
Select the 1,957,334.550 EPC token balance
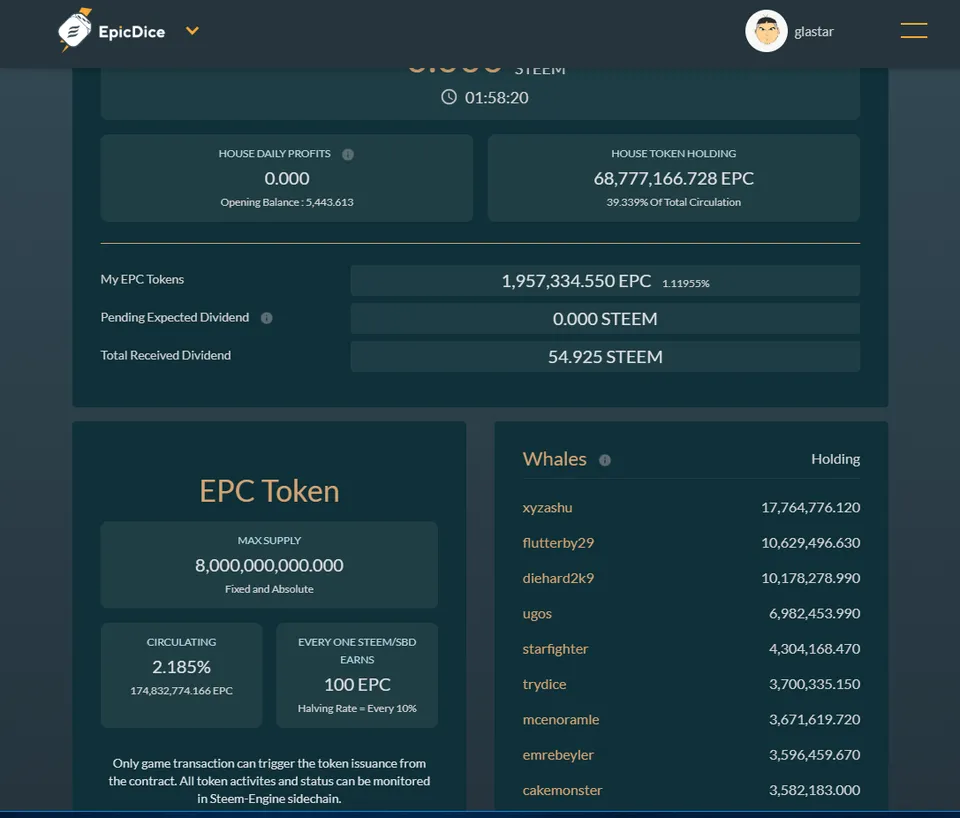pyautogui.click(x=576, y=281)
